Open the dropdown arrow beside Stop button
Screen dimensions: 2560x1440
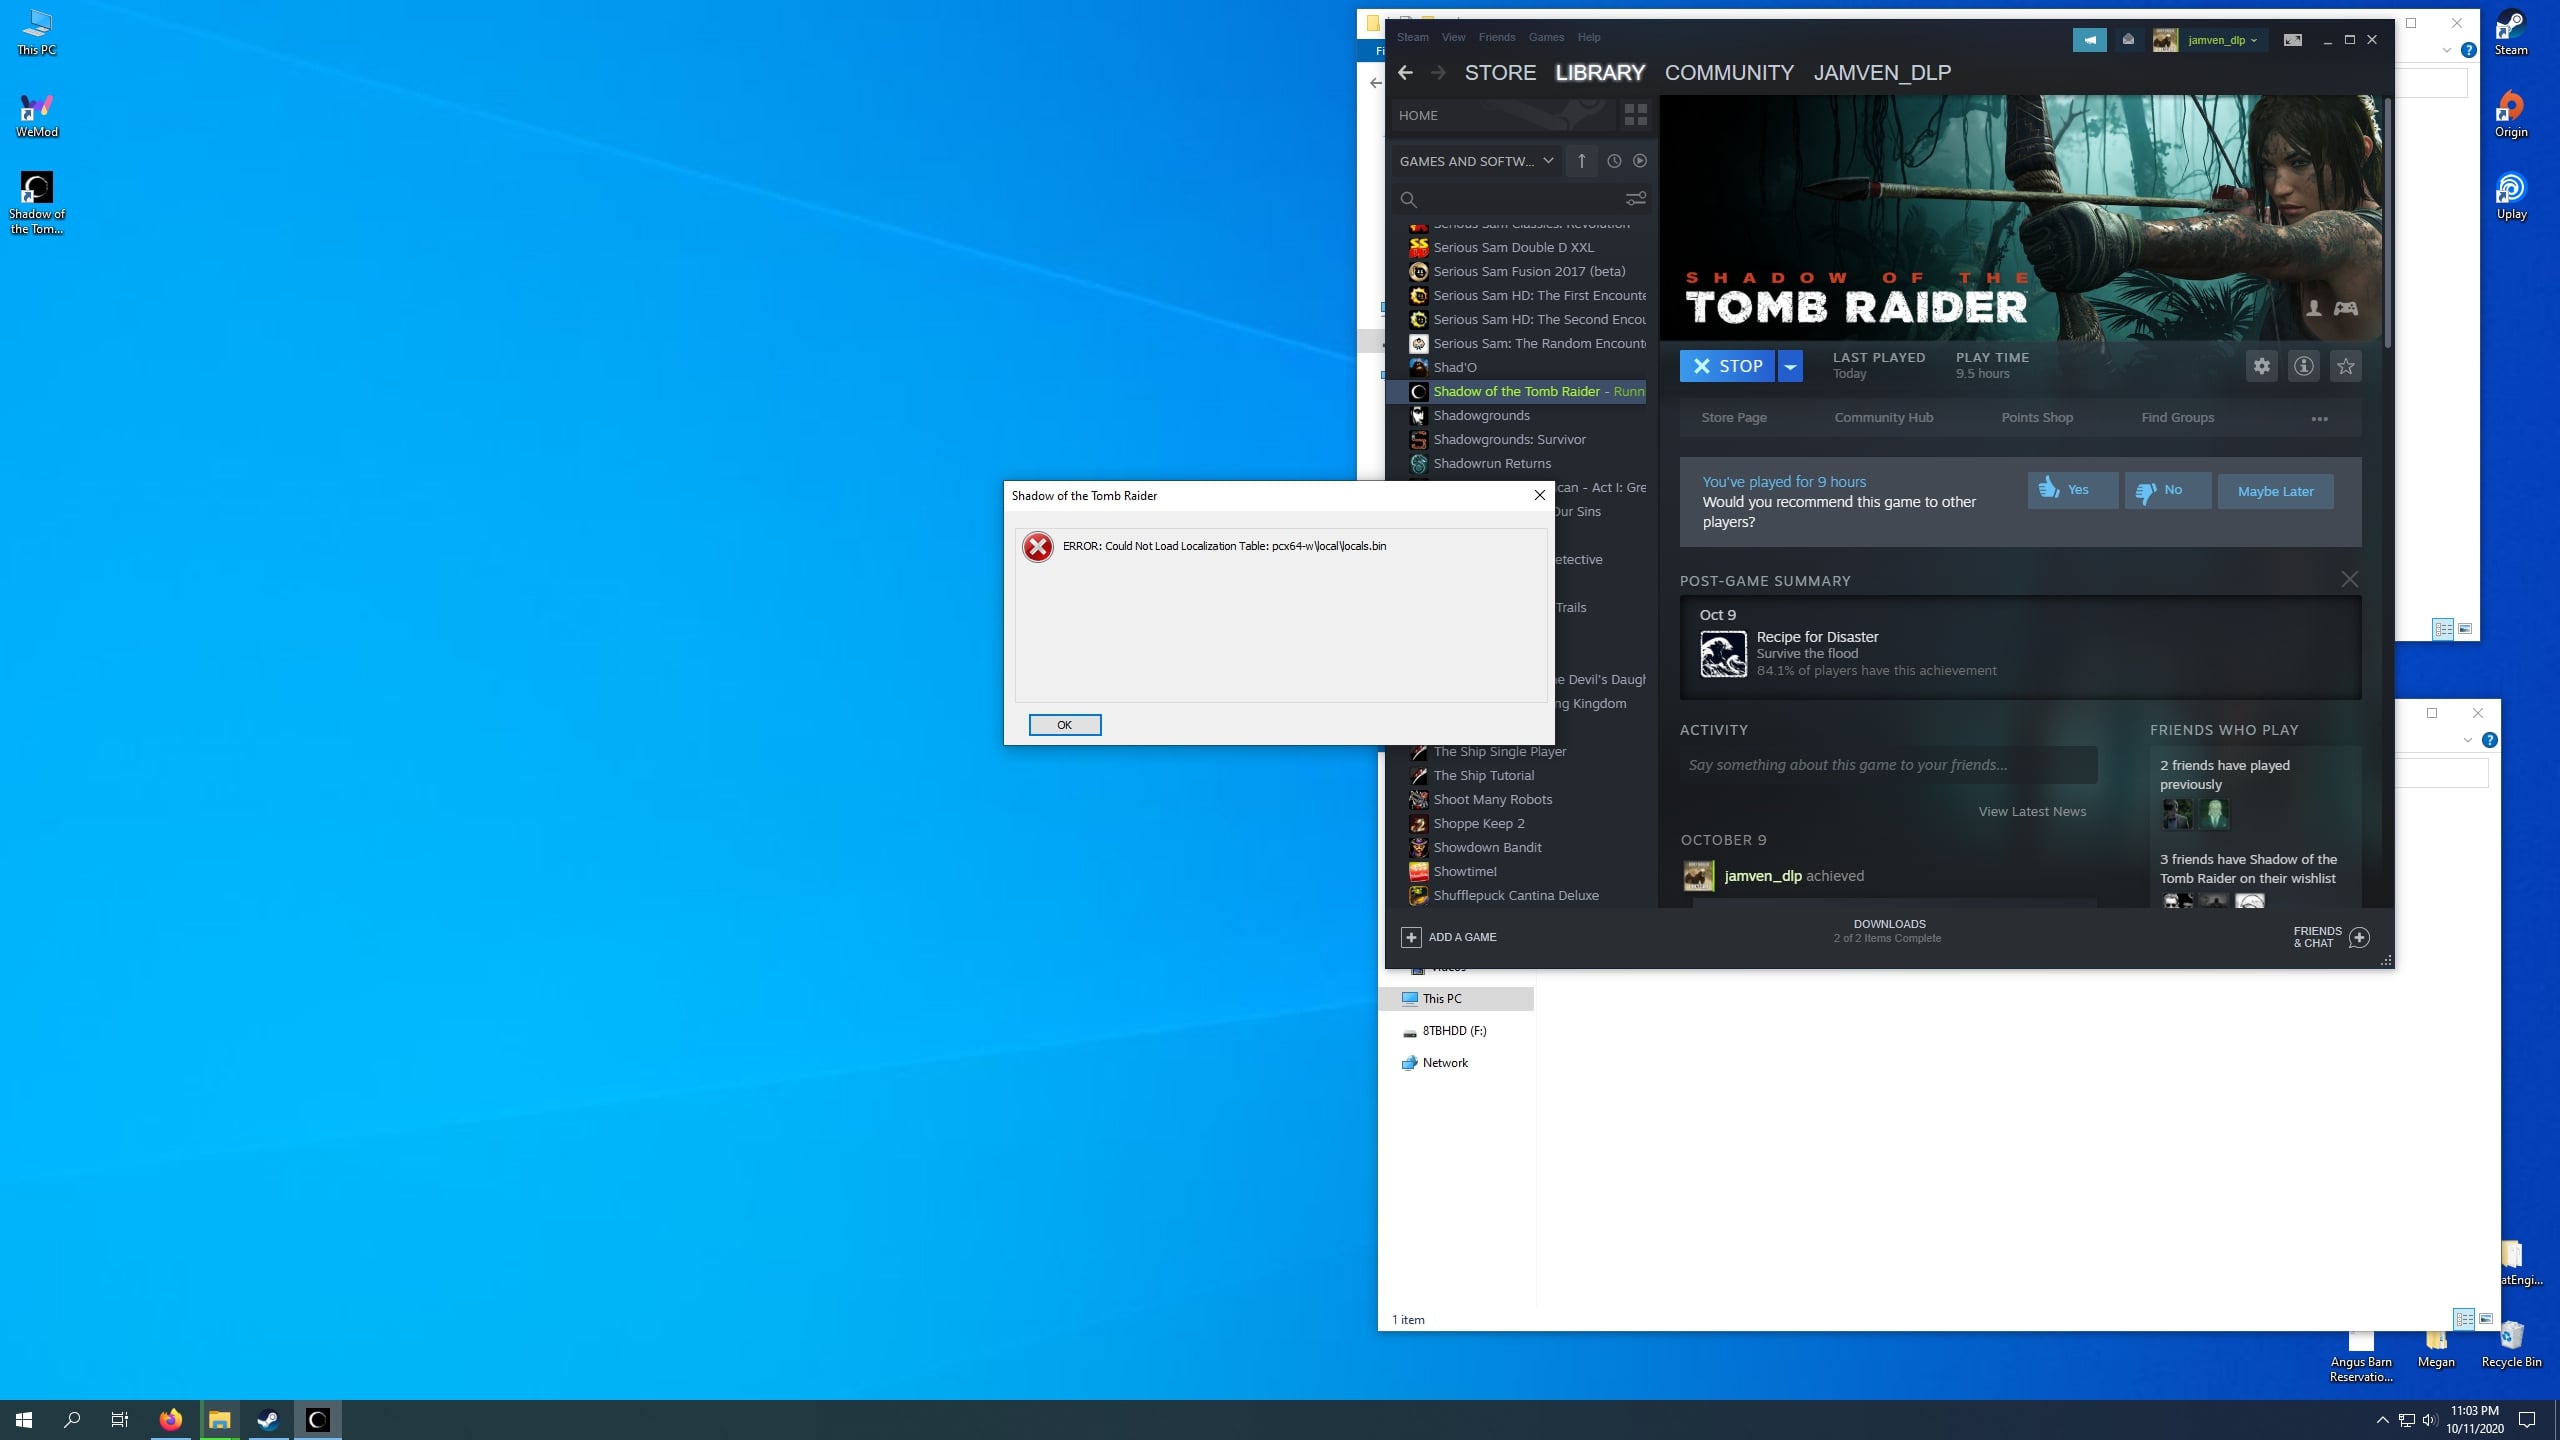pyautogui.click(x=1790, y=366)
